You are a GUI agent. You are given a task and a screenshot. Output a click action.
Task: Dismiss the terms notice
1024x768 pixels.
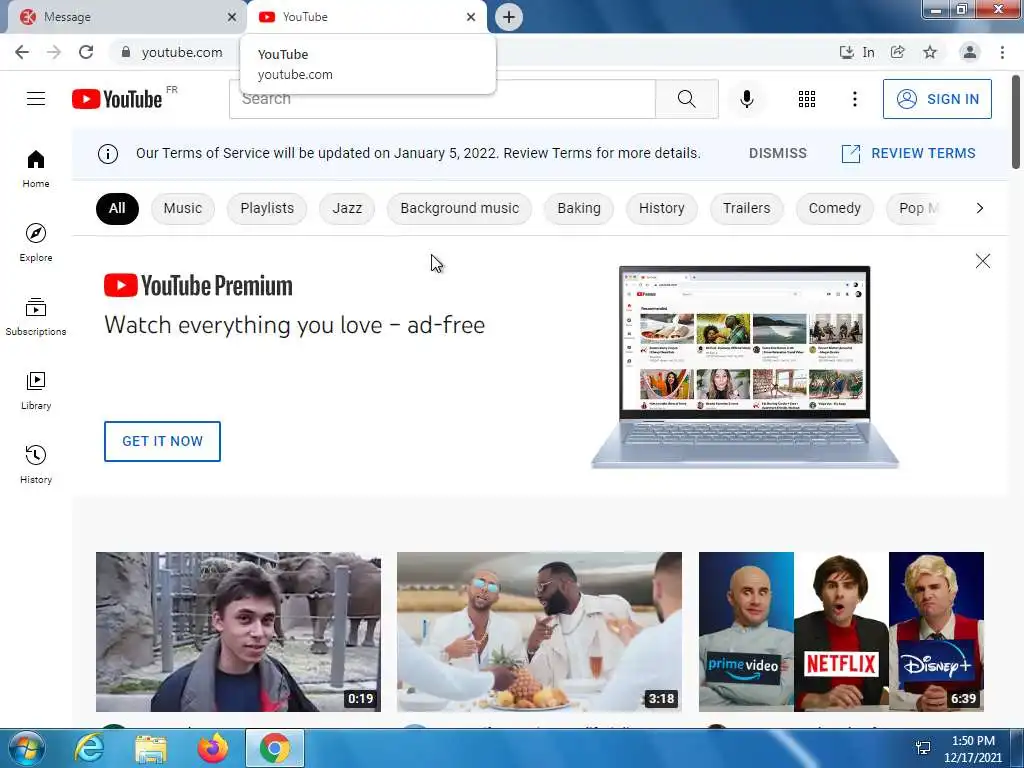coord(778,153)
